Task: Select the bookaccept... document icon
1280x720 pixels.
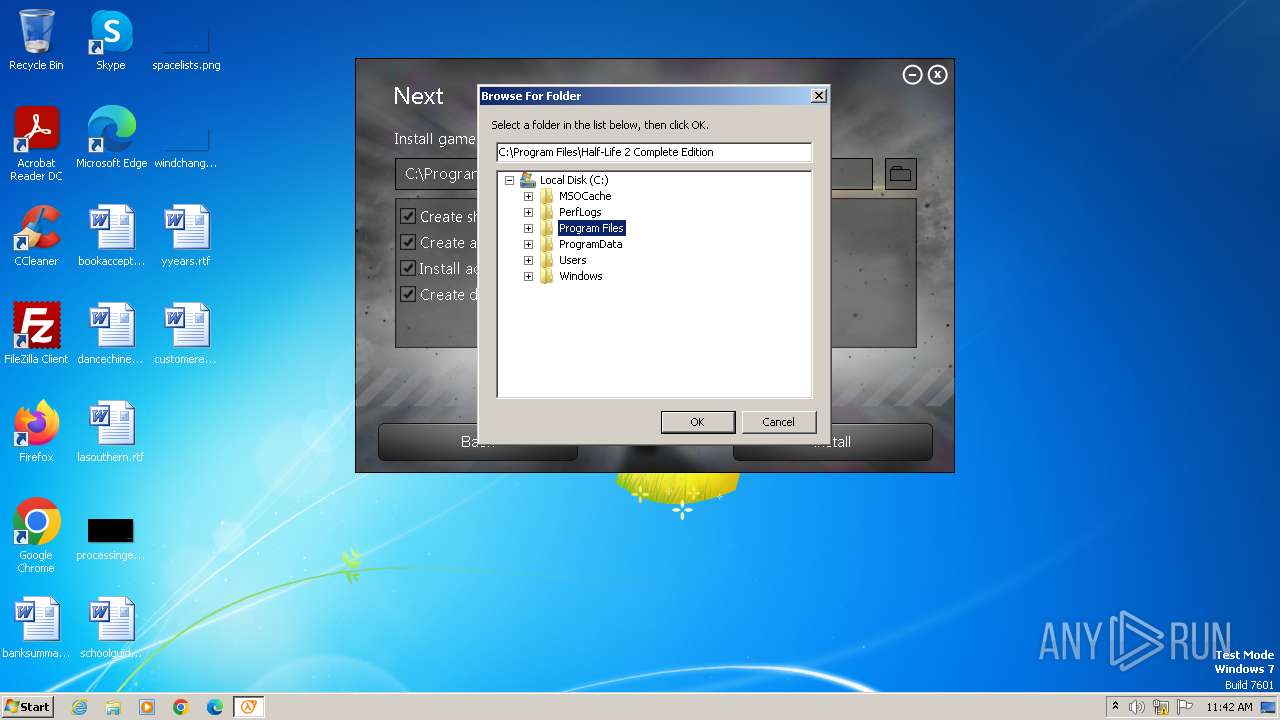Action: point(111,236)
